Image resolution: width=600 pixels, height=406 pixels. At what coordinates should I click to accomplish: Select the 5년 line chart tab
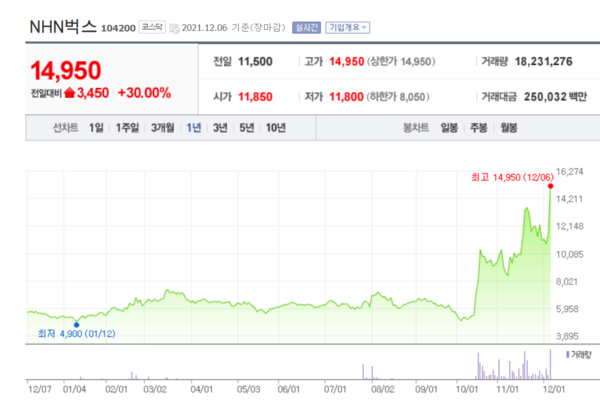(x=246, y=128)
